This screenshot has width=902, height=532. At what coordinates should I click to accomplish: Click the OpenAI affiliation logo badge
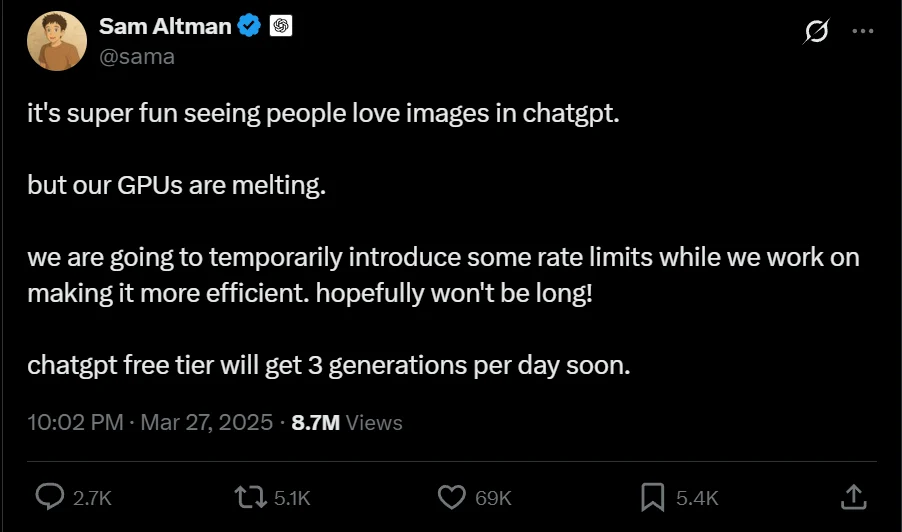coord(280,27)
